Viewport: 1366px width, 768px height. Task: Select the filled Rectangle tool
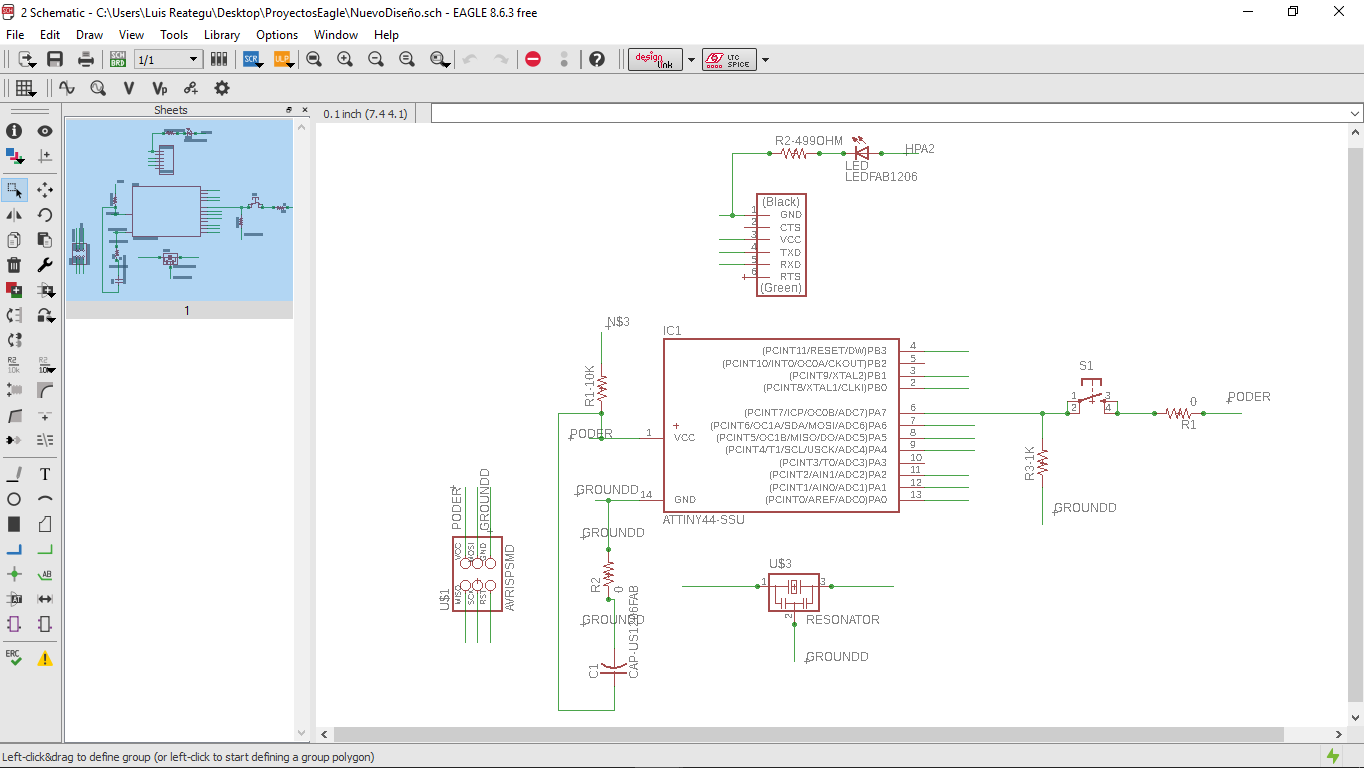click(x=14, y=524)
